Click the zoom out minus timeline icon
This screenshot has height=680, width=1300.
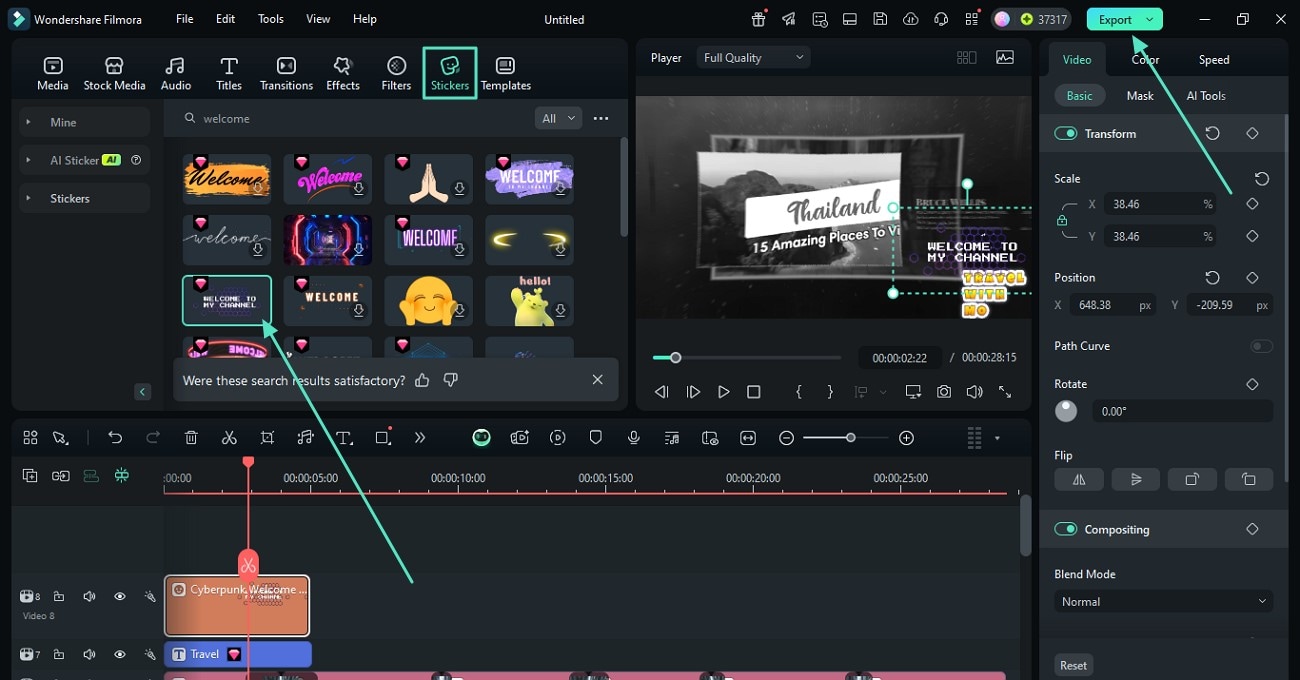pos(787,438)
